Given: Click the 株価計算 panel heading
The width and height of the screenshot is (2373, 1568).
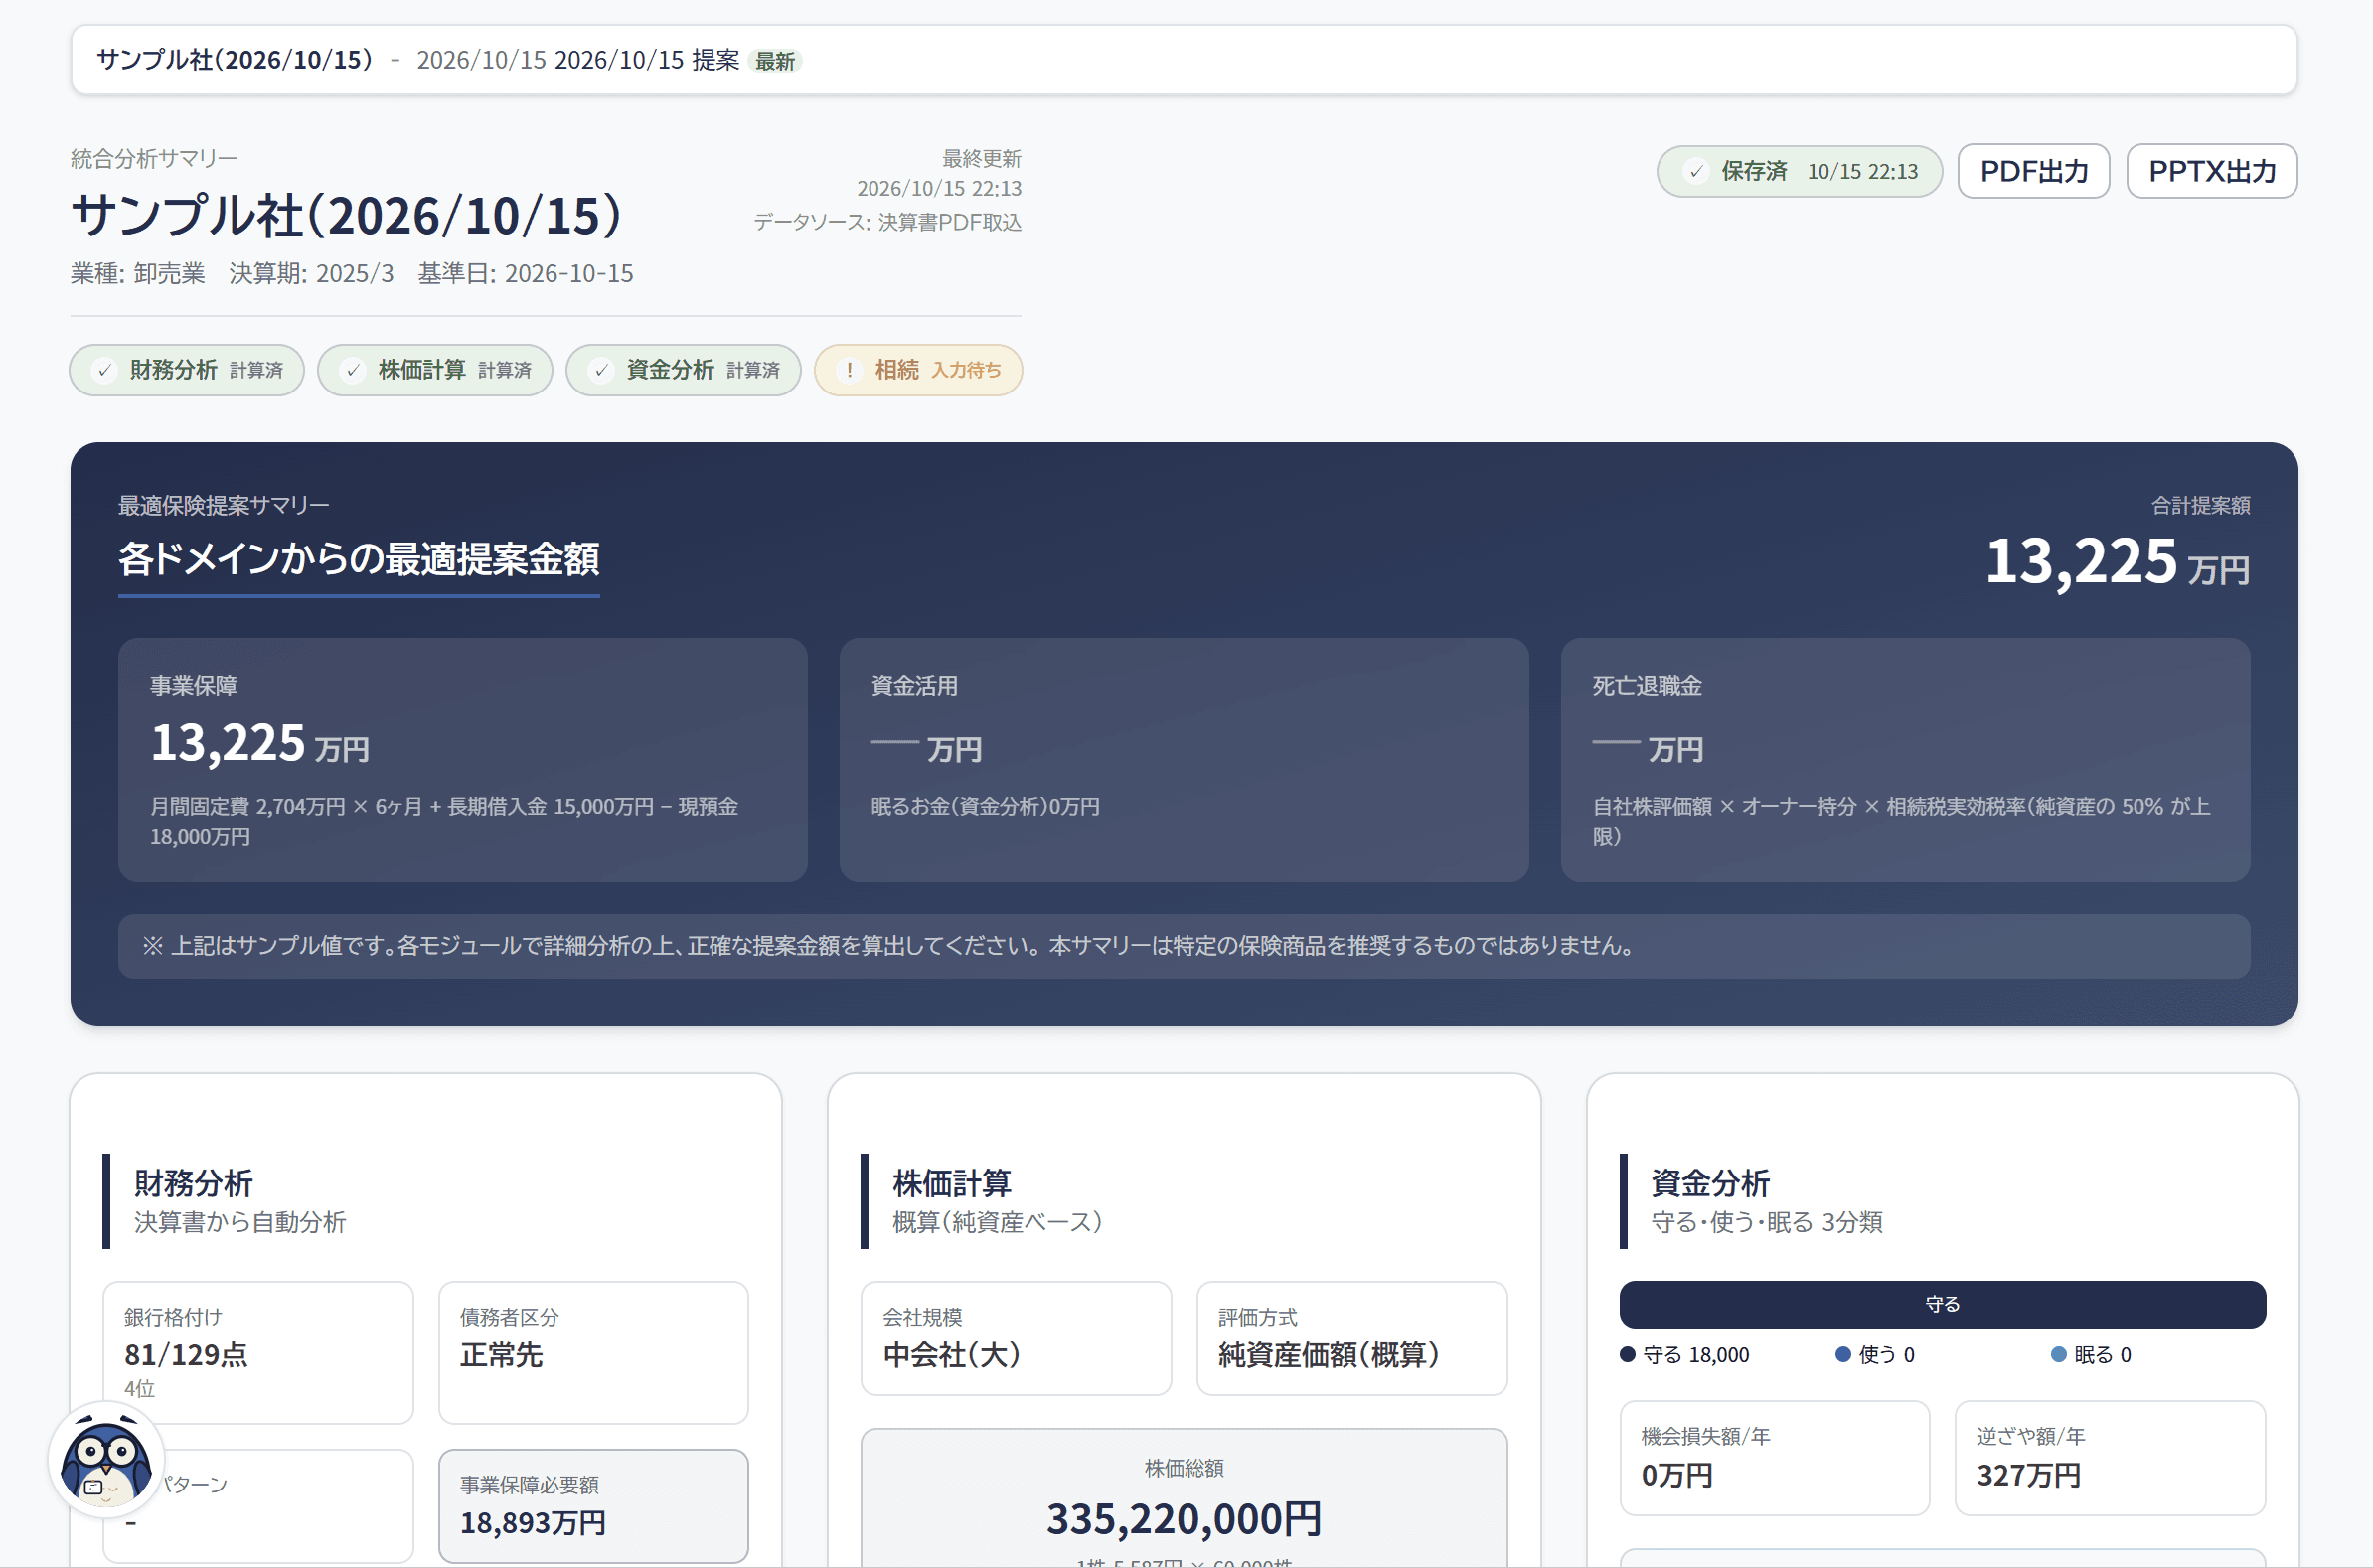Looking at the screenshot, I should [x=951, y=1183].
